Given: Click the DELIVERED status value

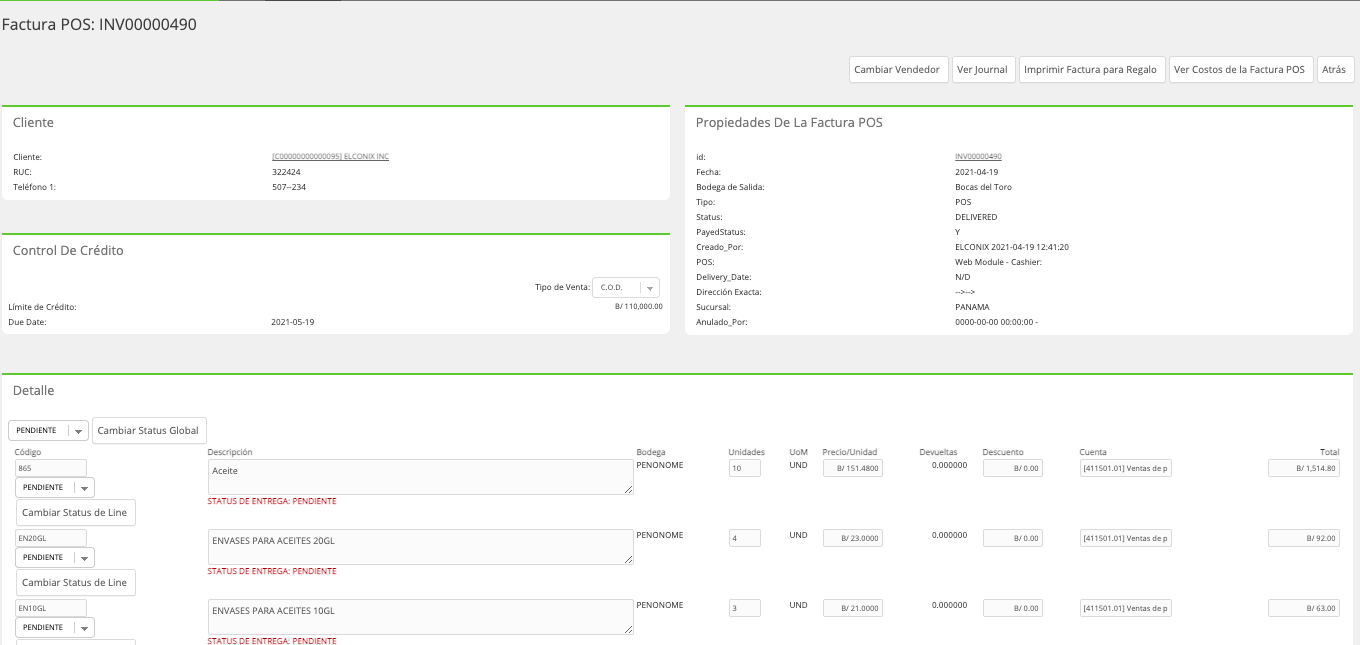Looking at the screenshot, I should tap(976, 217).
